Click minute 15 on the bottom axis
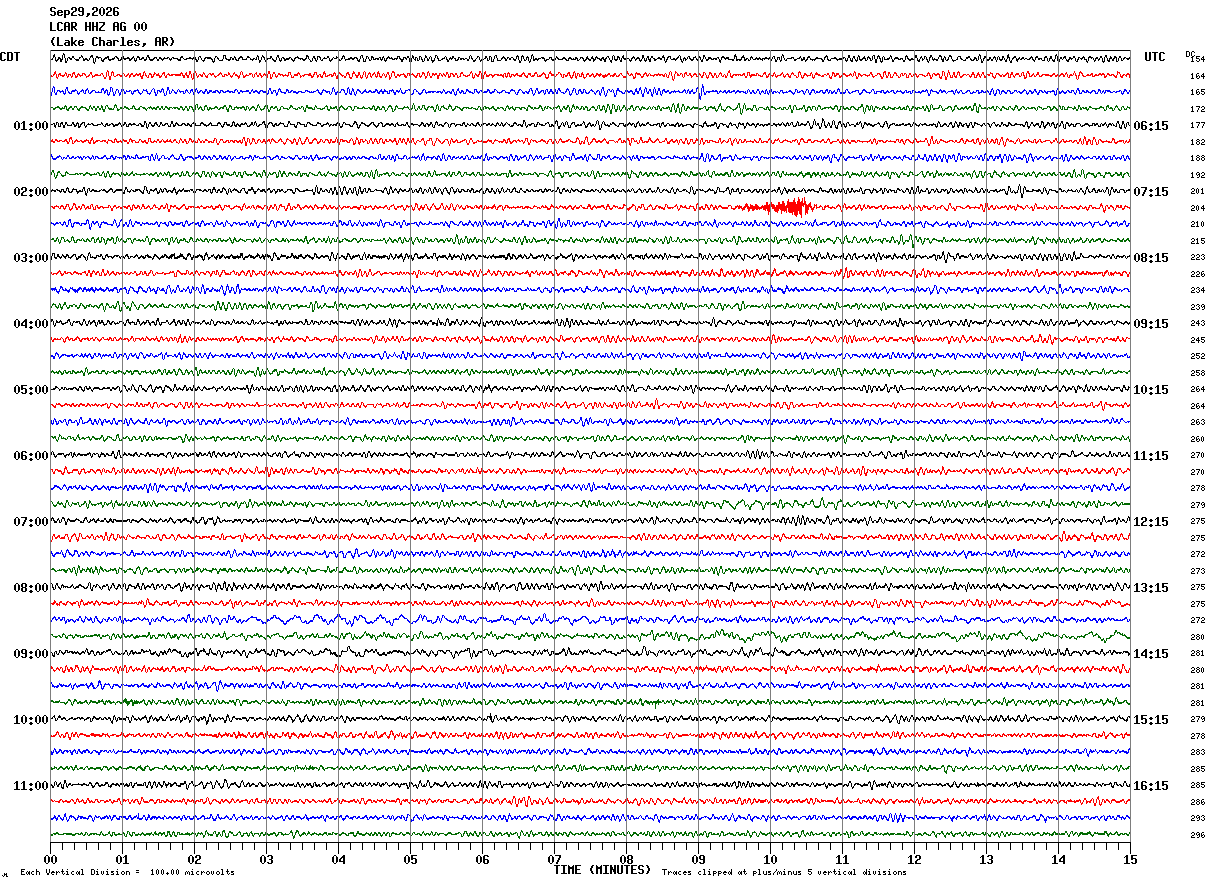 click(1130, 859)
